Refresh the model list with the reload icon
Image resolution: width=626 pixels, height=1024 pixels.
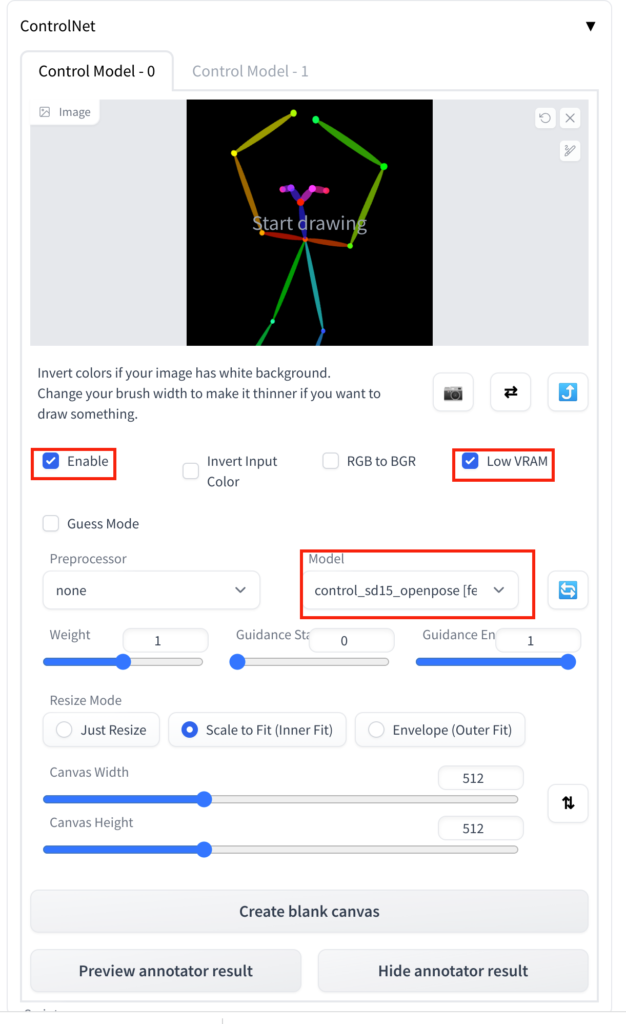[568, 590]
